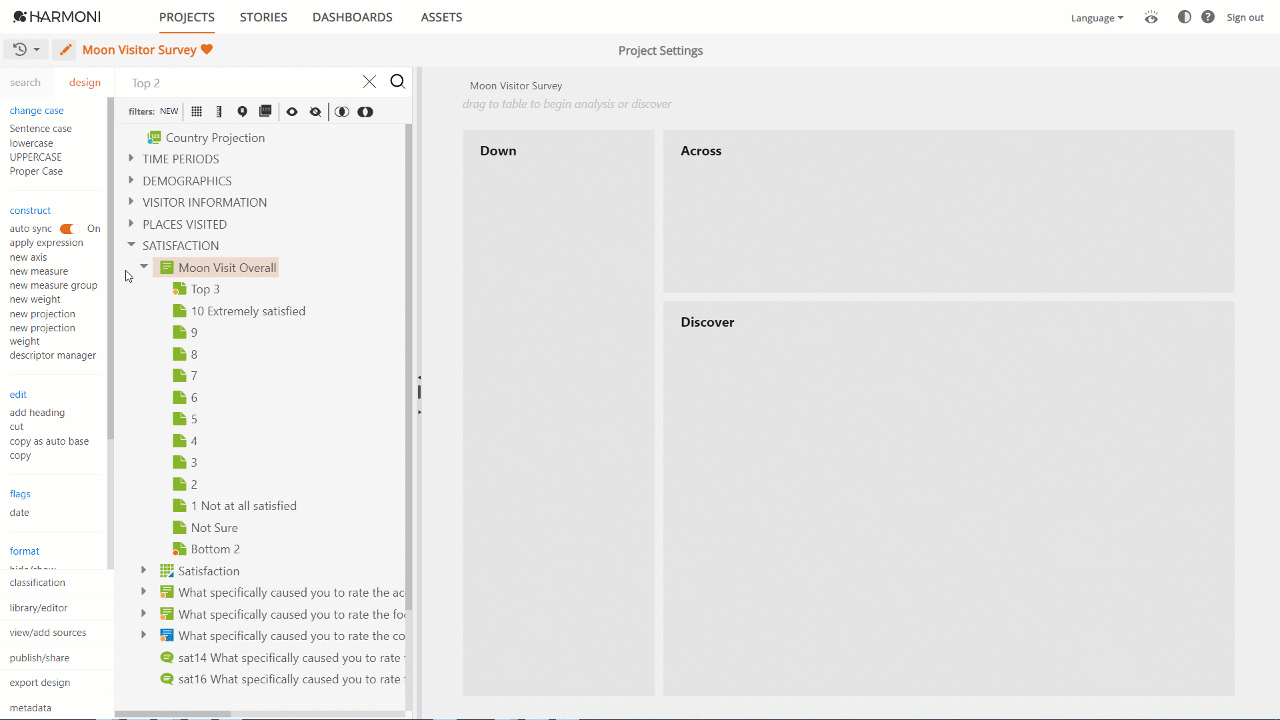Click the magnifier search icon
This screenshot has width=1280, height=720.
(x=397, y=82)
